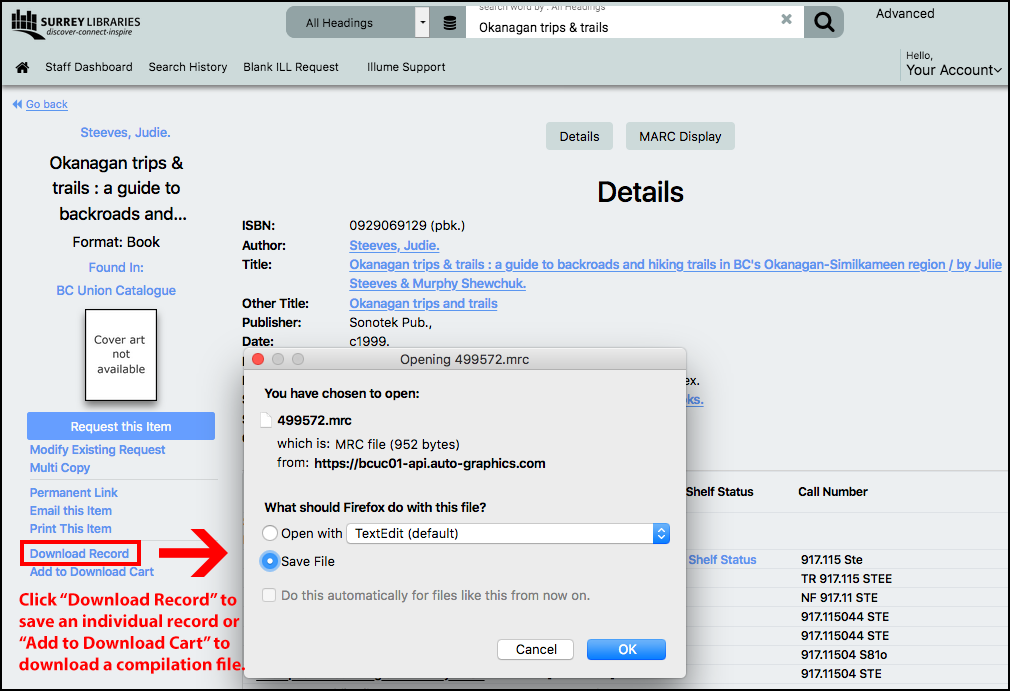Click the magnifying glass search button
The width and height of the screenshot is (1010, 691).
pos(823,23)
